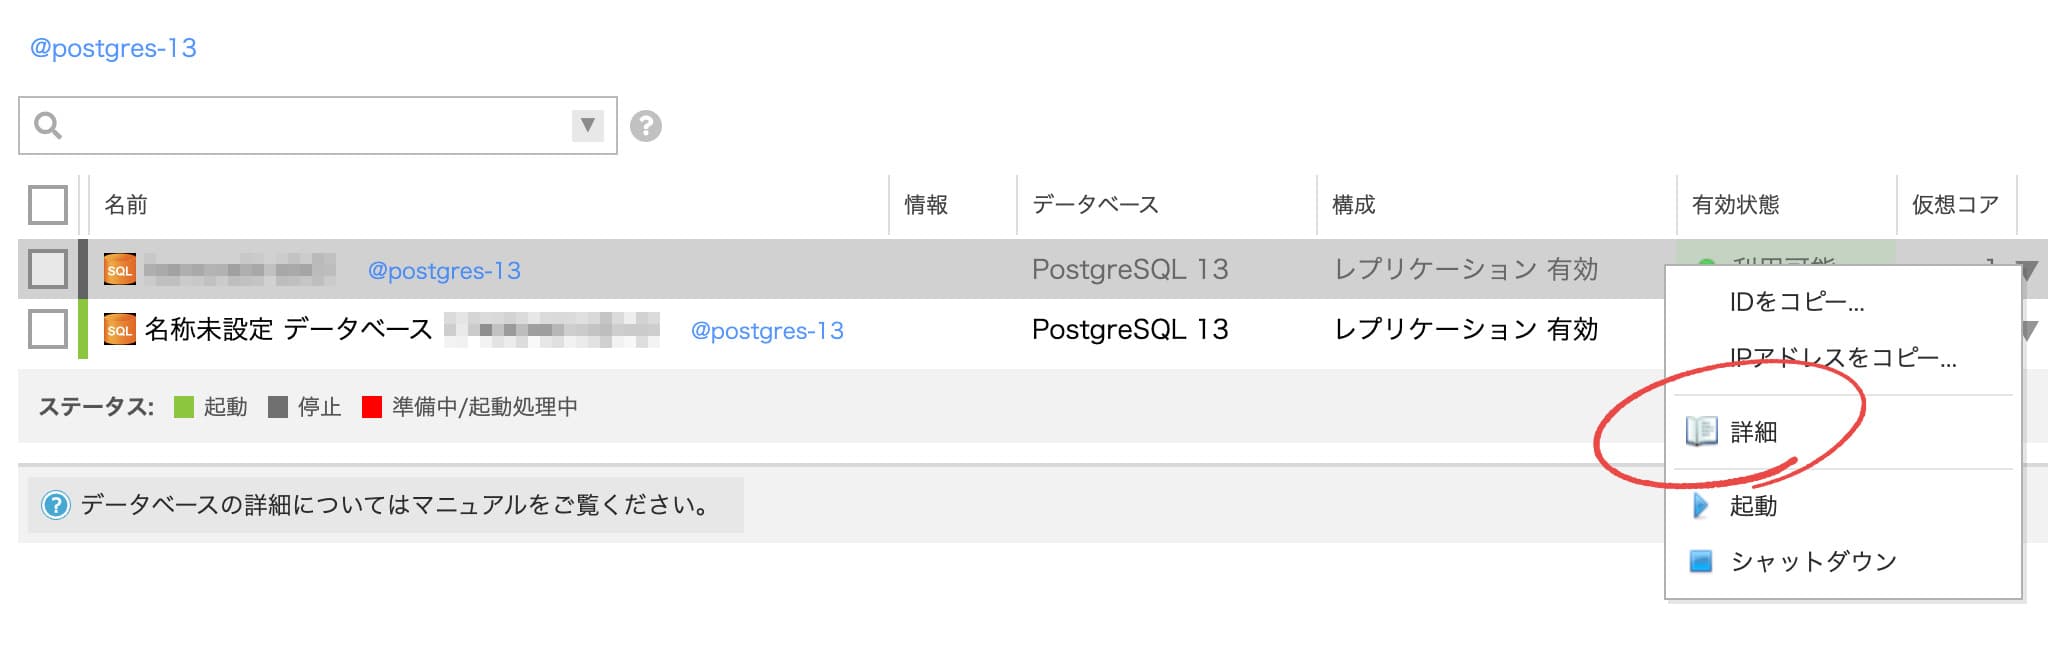Click the book icon next to 詳細
Viewport: 2048px width, 650px height.
[x=1701, y=432]
